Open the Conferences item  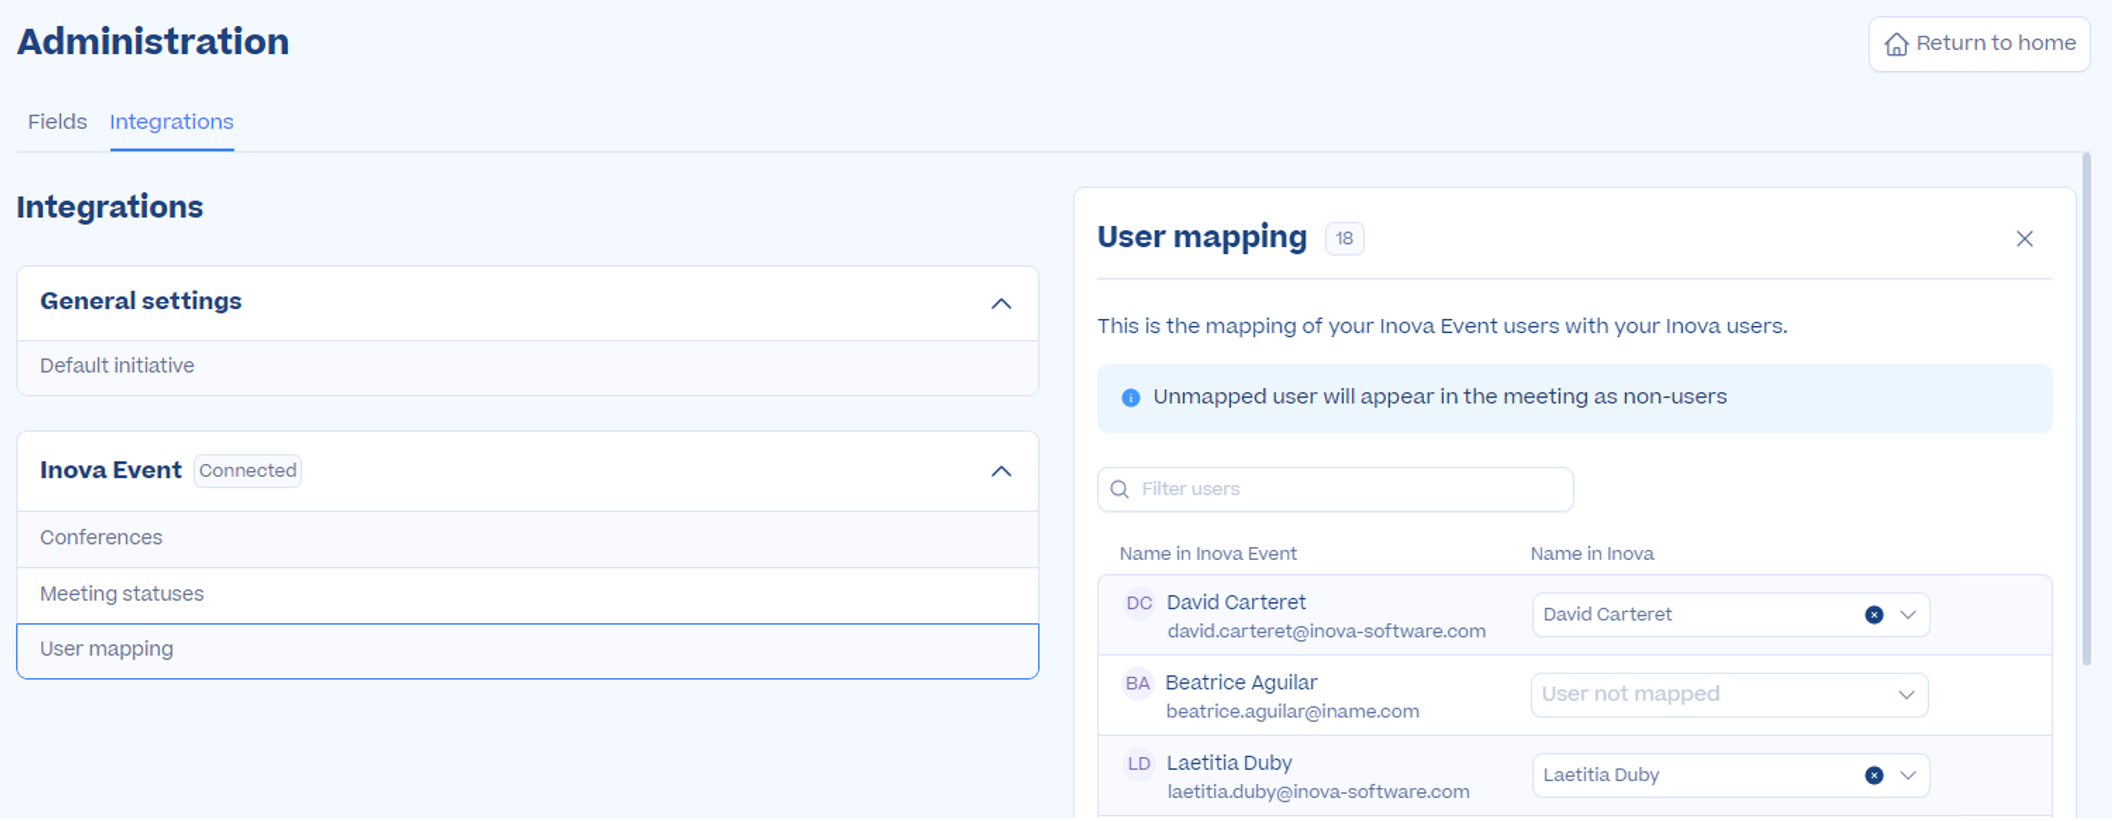[x=528, y=539]
